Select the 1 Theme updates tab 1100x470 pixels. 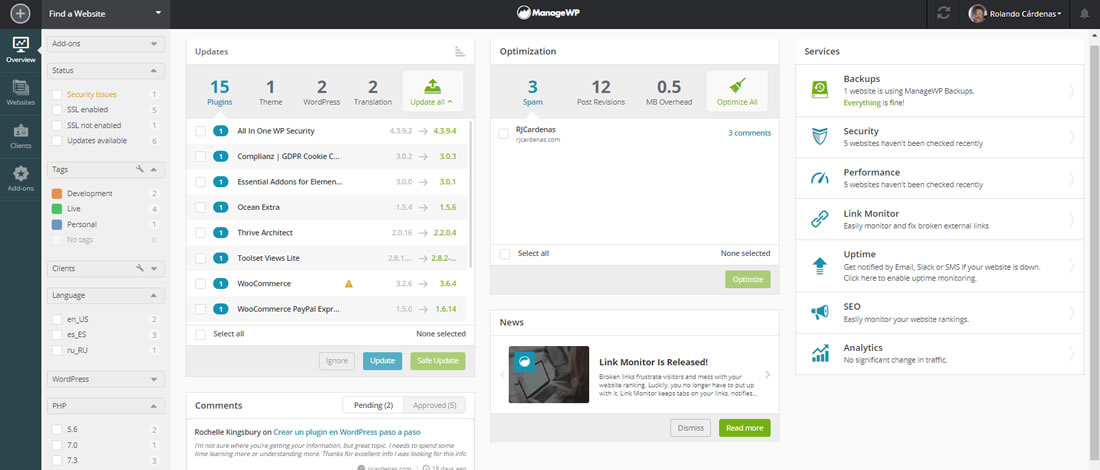(x=270, y=92)
